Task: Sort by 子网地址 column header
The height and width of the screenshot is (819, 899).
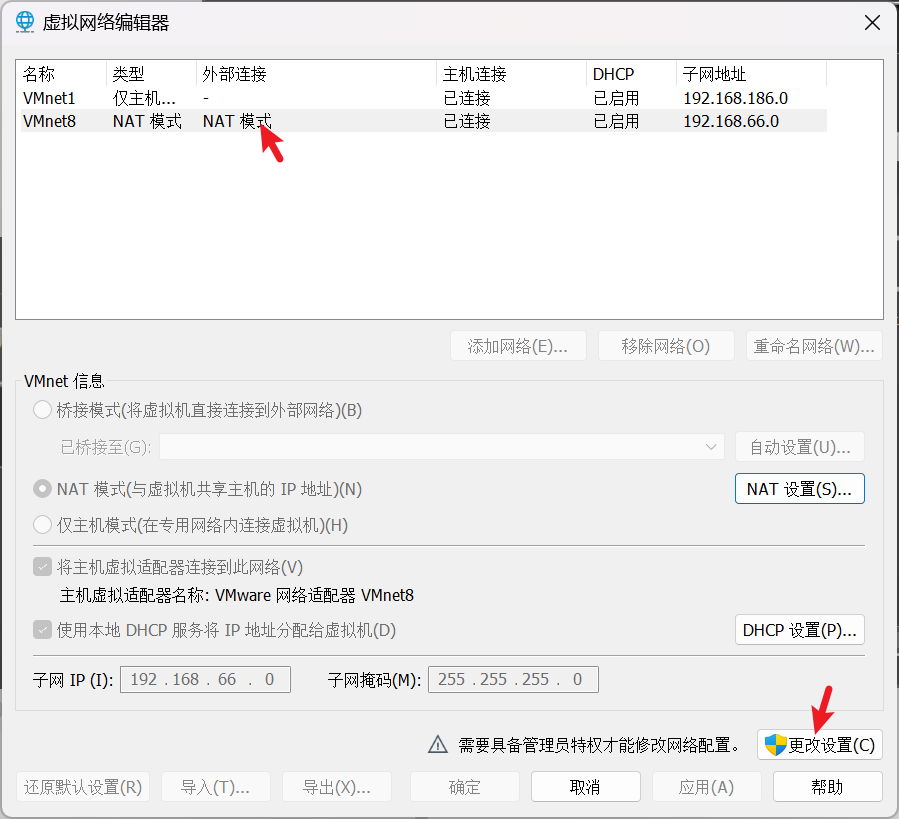Action: pos(751,74)
